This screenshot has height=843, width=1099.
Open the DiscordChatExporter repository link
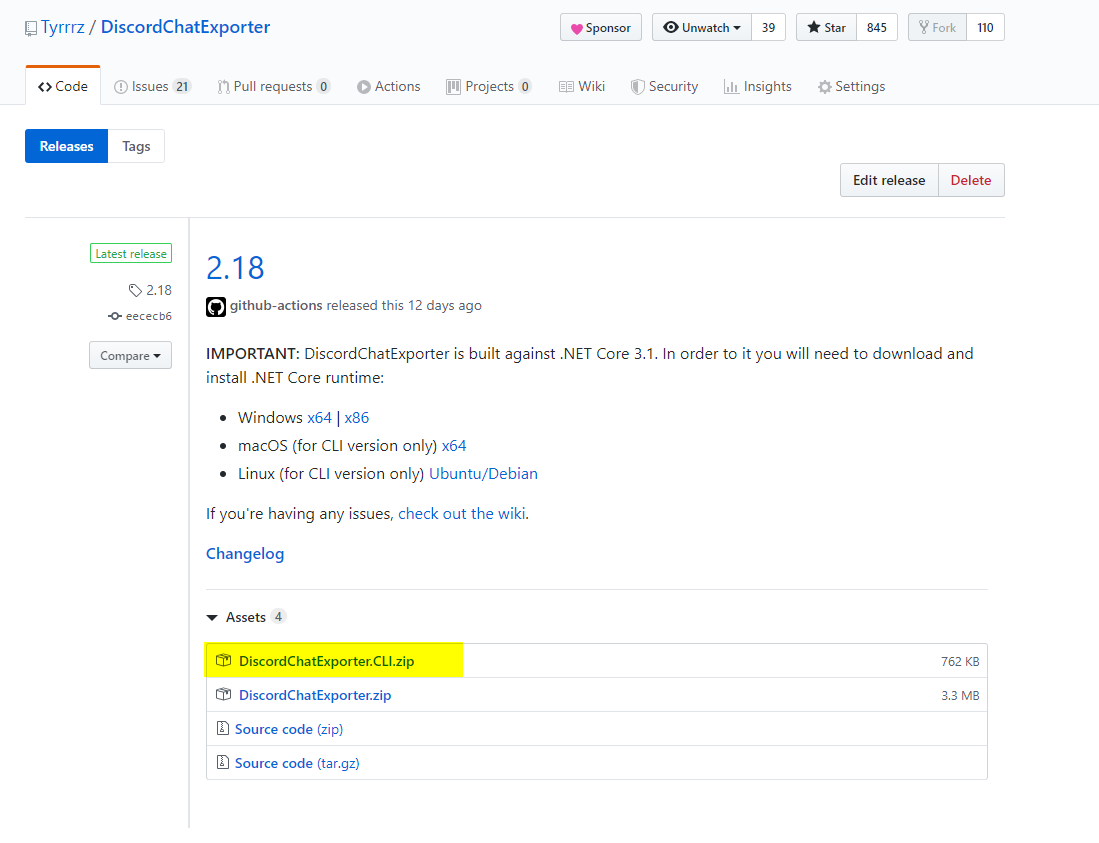tap(185, 27)
